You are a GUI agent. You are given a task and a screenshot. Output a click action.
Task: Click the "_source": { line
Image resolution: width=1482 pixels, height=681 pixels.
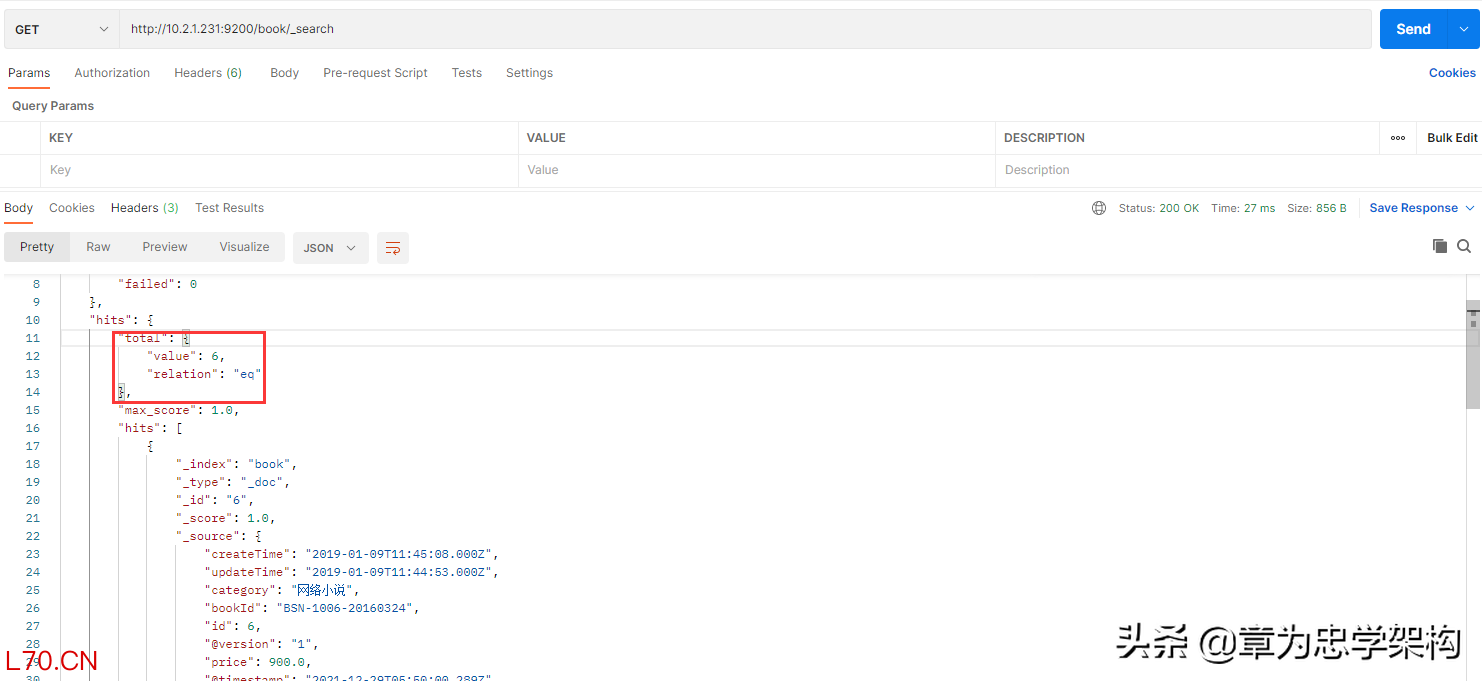pos(218,536)
